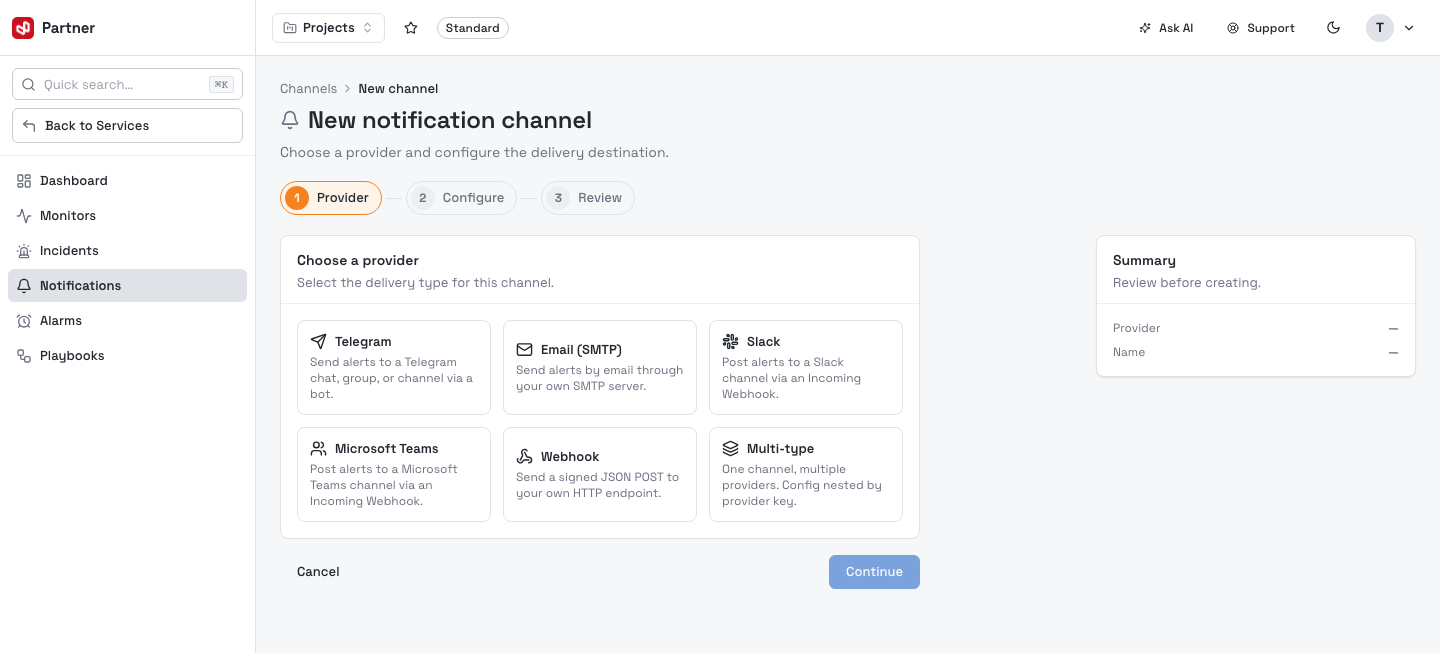Image resolution: width=1440 pixels, height=653 pixels.
Task: Go to step 1 Provider
Action: tap(331, 198)
